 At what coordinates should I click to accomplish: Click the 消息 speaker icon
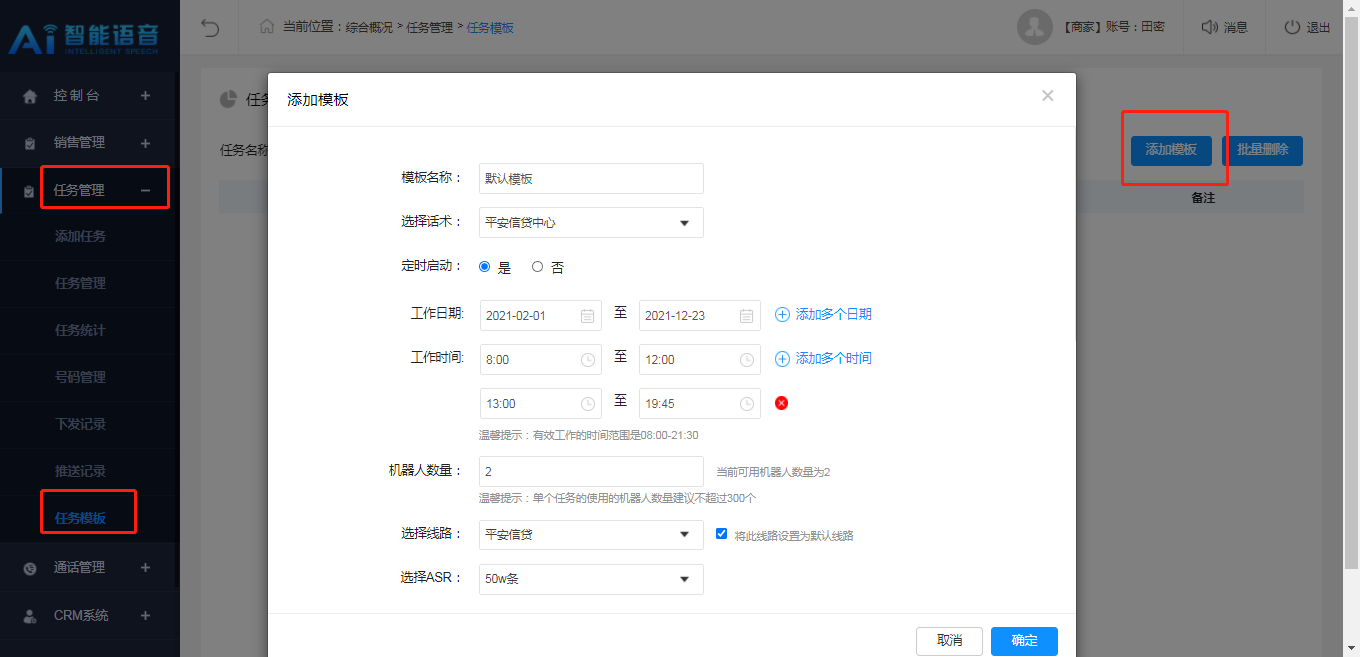pos(1210,28)
